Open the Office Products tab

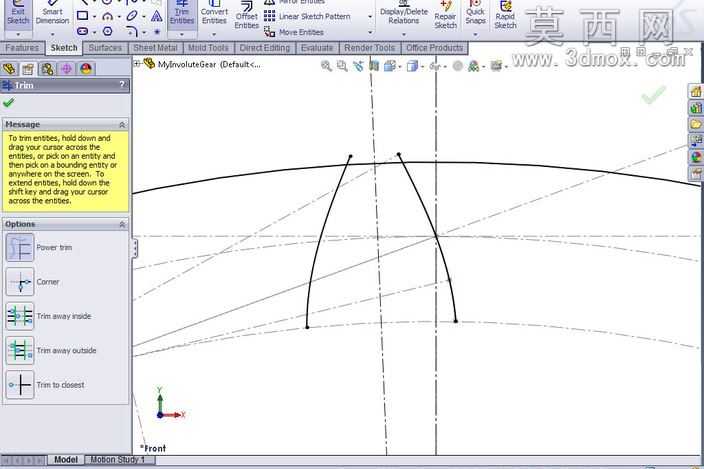coord(434,48)
